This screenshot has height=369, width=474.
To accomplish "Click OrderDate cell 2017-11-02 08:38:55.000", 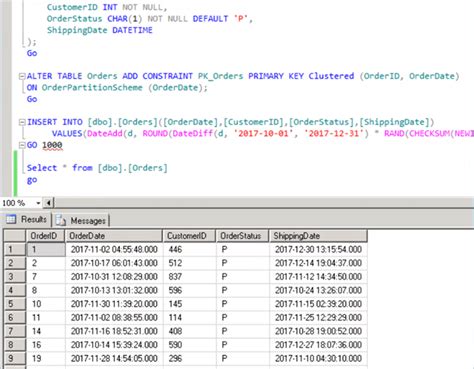I will point(114,317).
